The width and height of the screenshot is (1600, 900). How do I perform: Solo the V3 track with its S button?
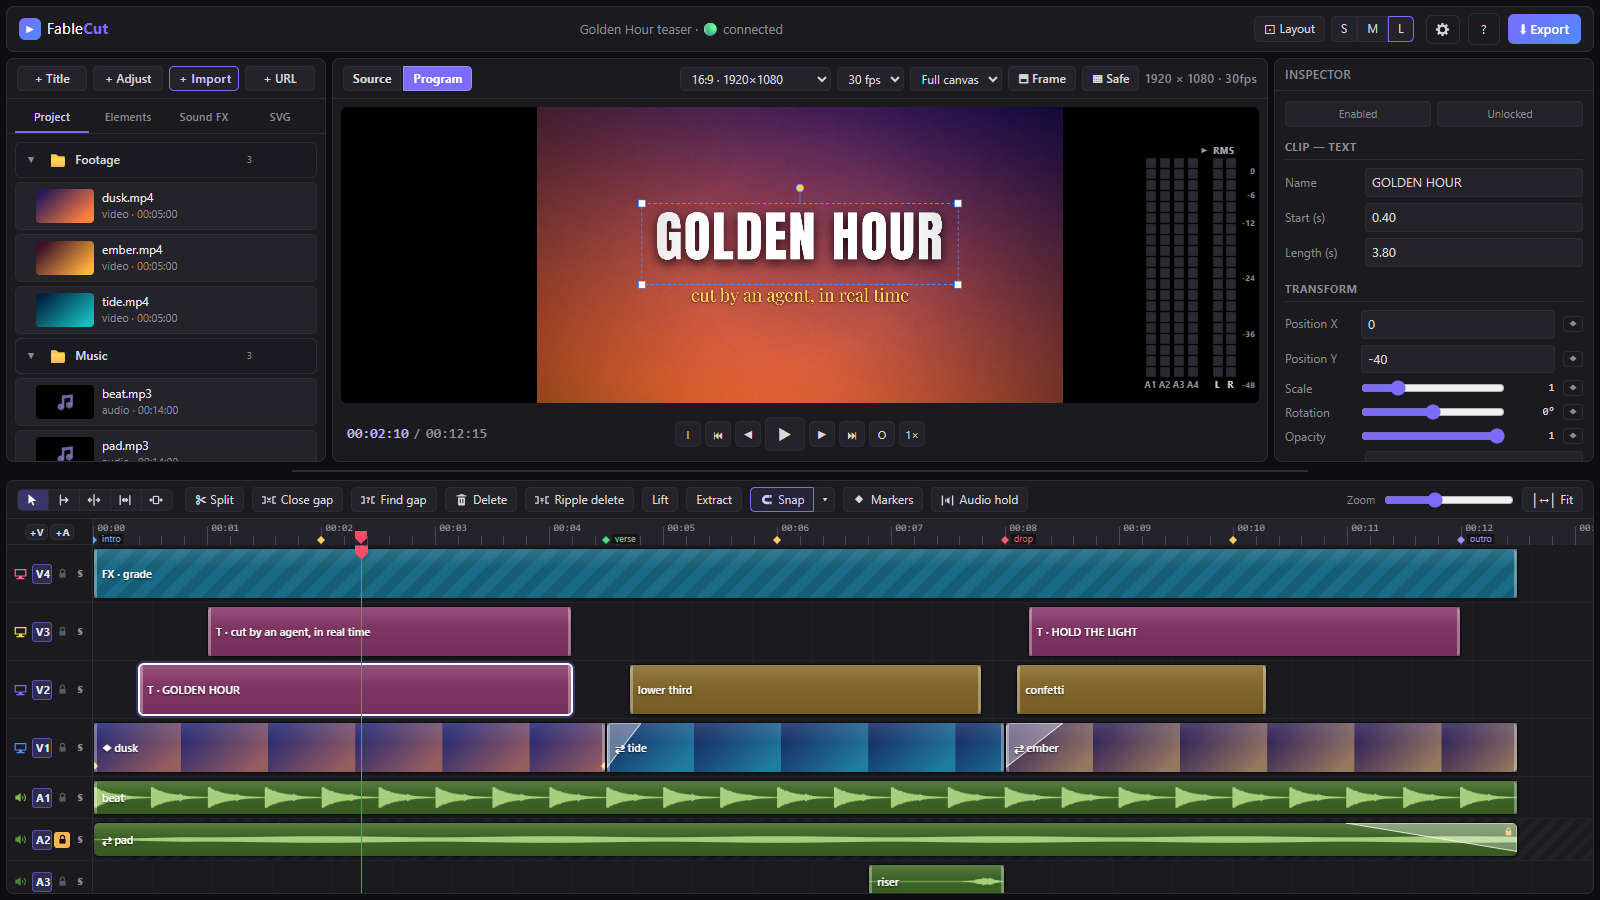[80, 632]
